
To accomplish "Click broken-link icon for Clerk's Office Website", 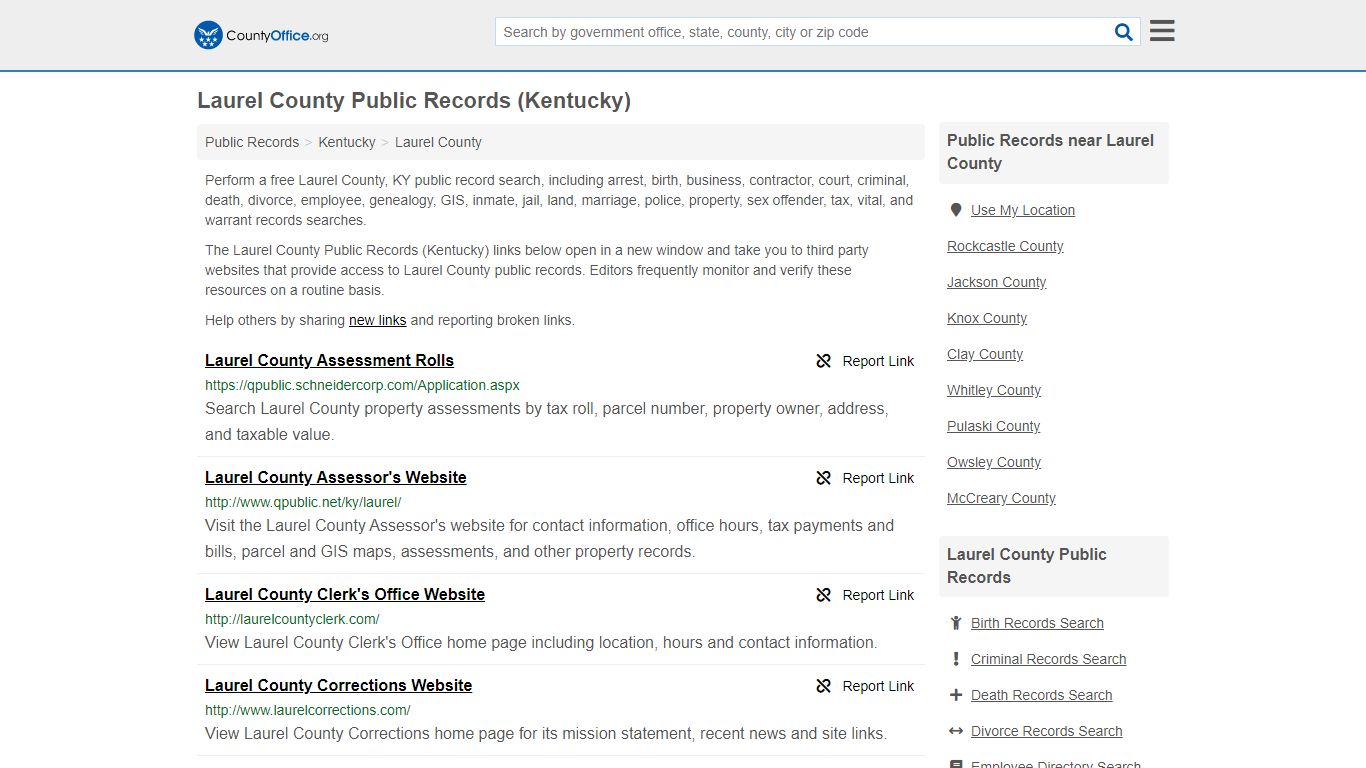I will coord(824,595).
